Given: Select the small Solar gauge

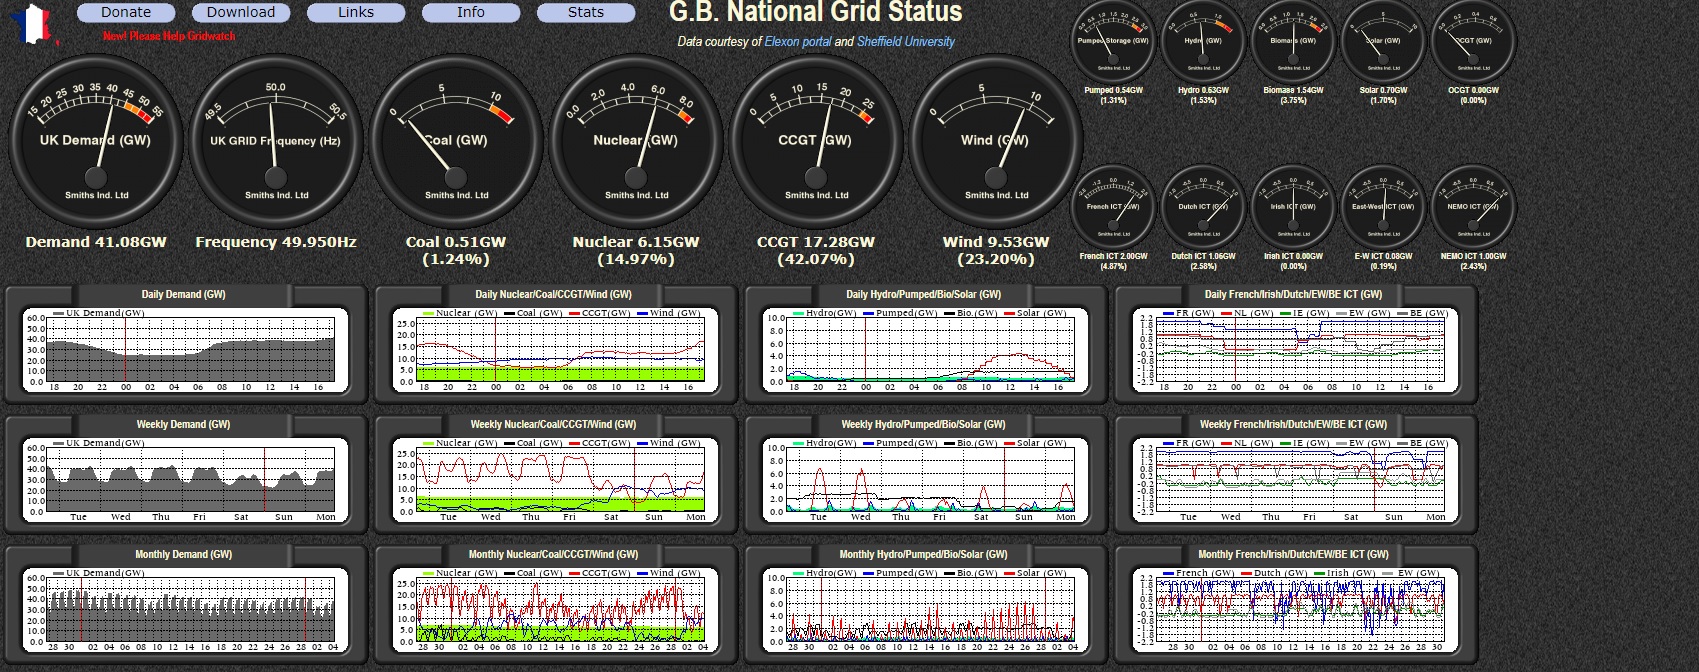Looking at the screenshot, I should coord(1383,42).
